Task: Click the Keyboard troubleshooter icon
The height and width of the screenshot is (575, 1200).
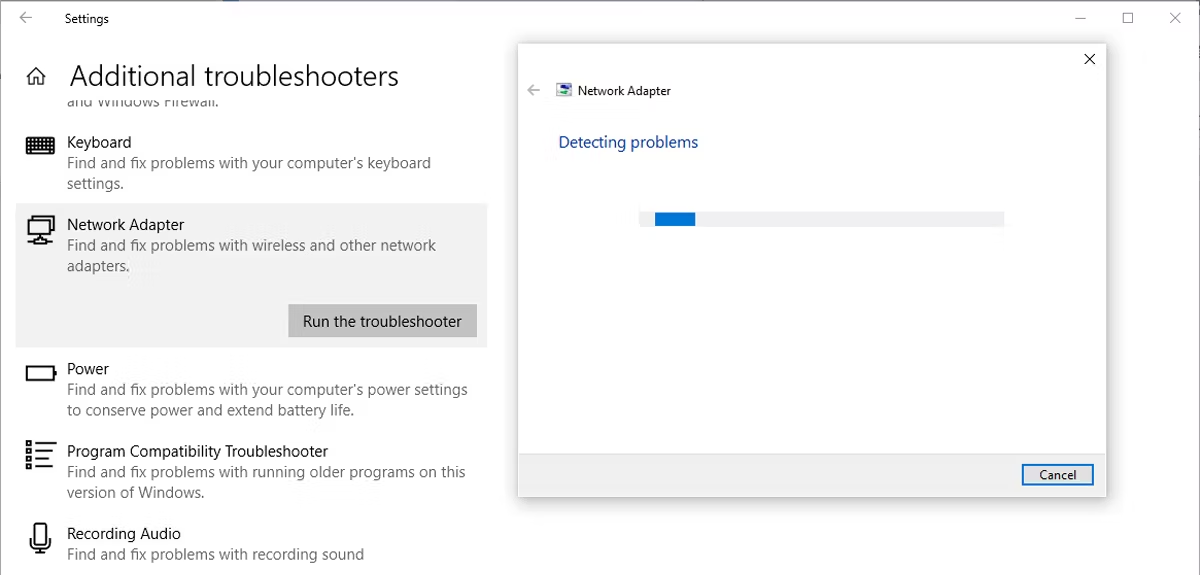Action: pyautogui.click(x=40, y=146)
